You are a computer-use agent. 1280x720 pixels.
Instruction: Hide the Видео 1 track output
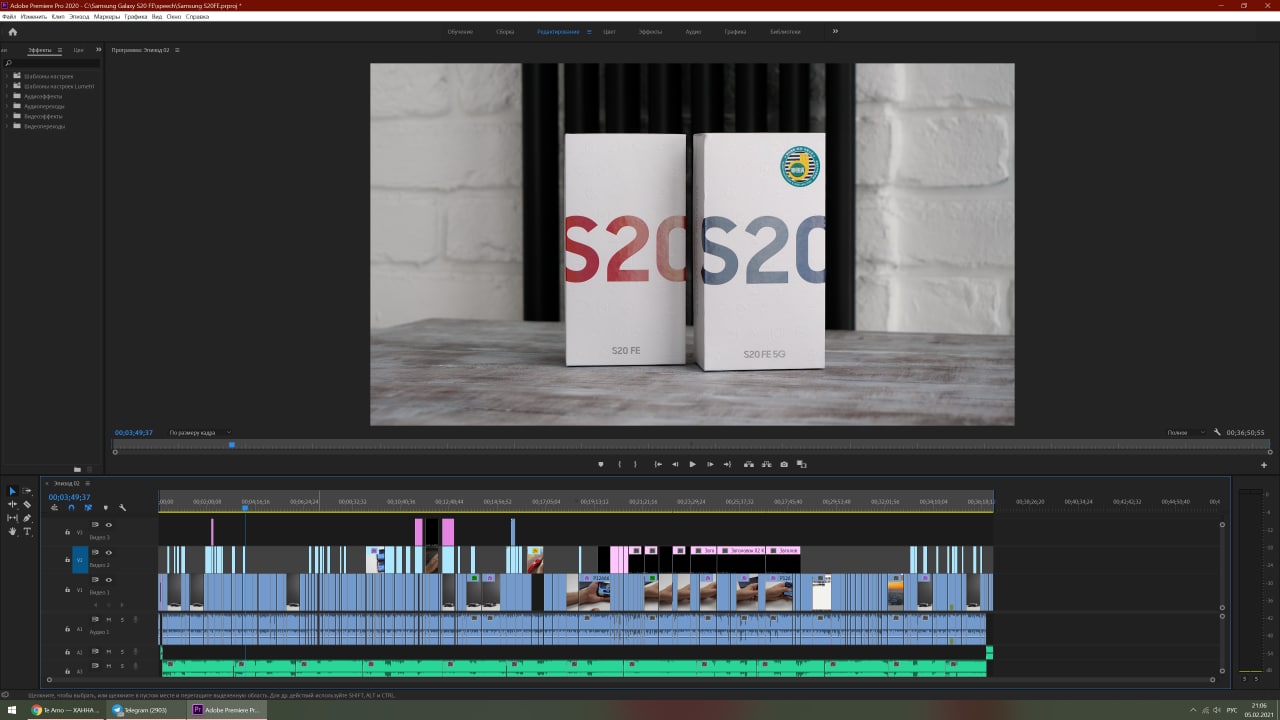(x=109, y=580)
